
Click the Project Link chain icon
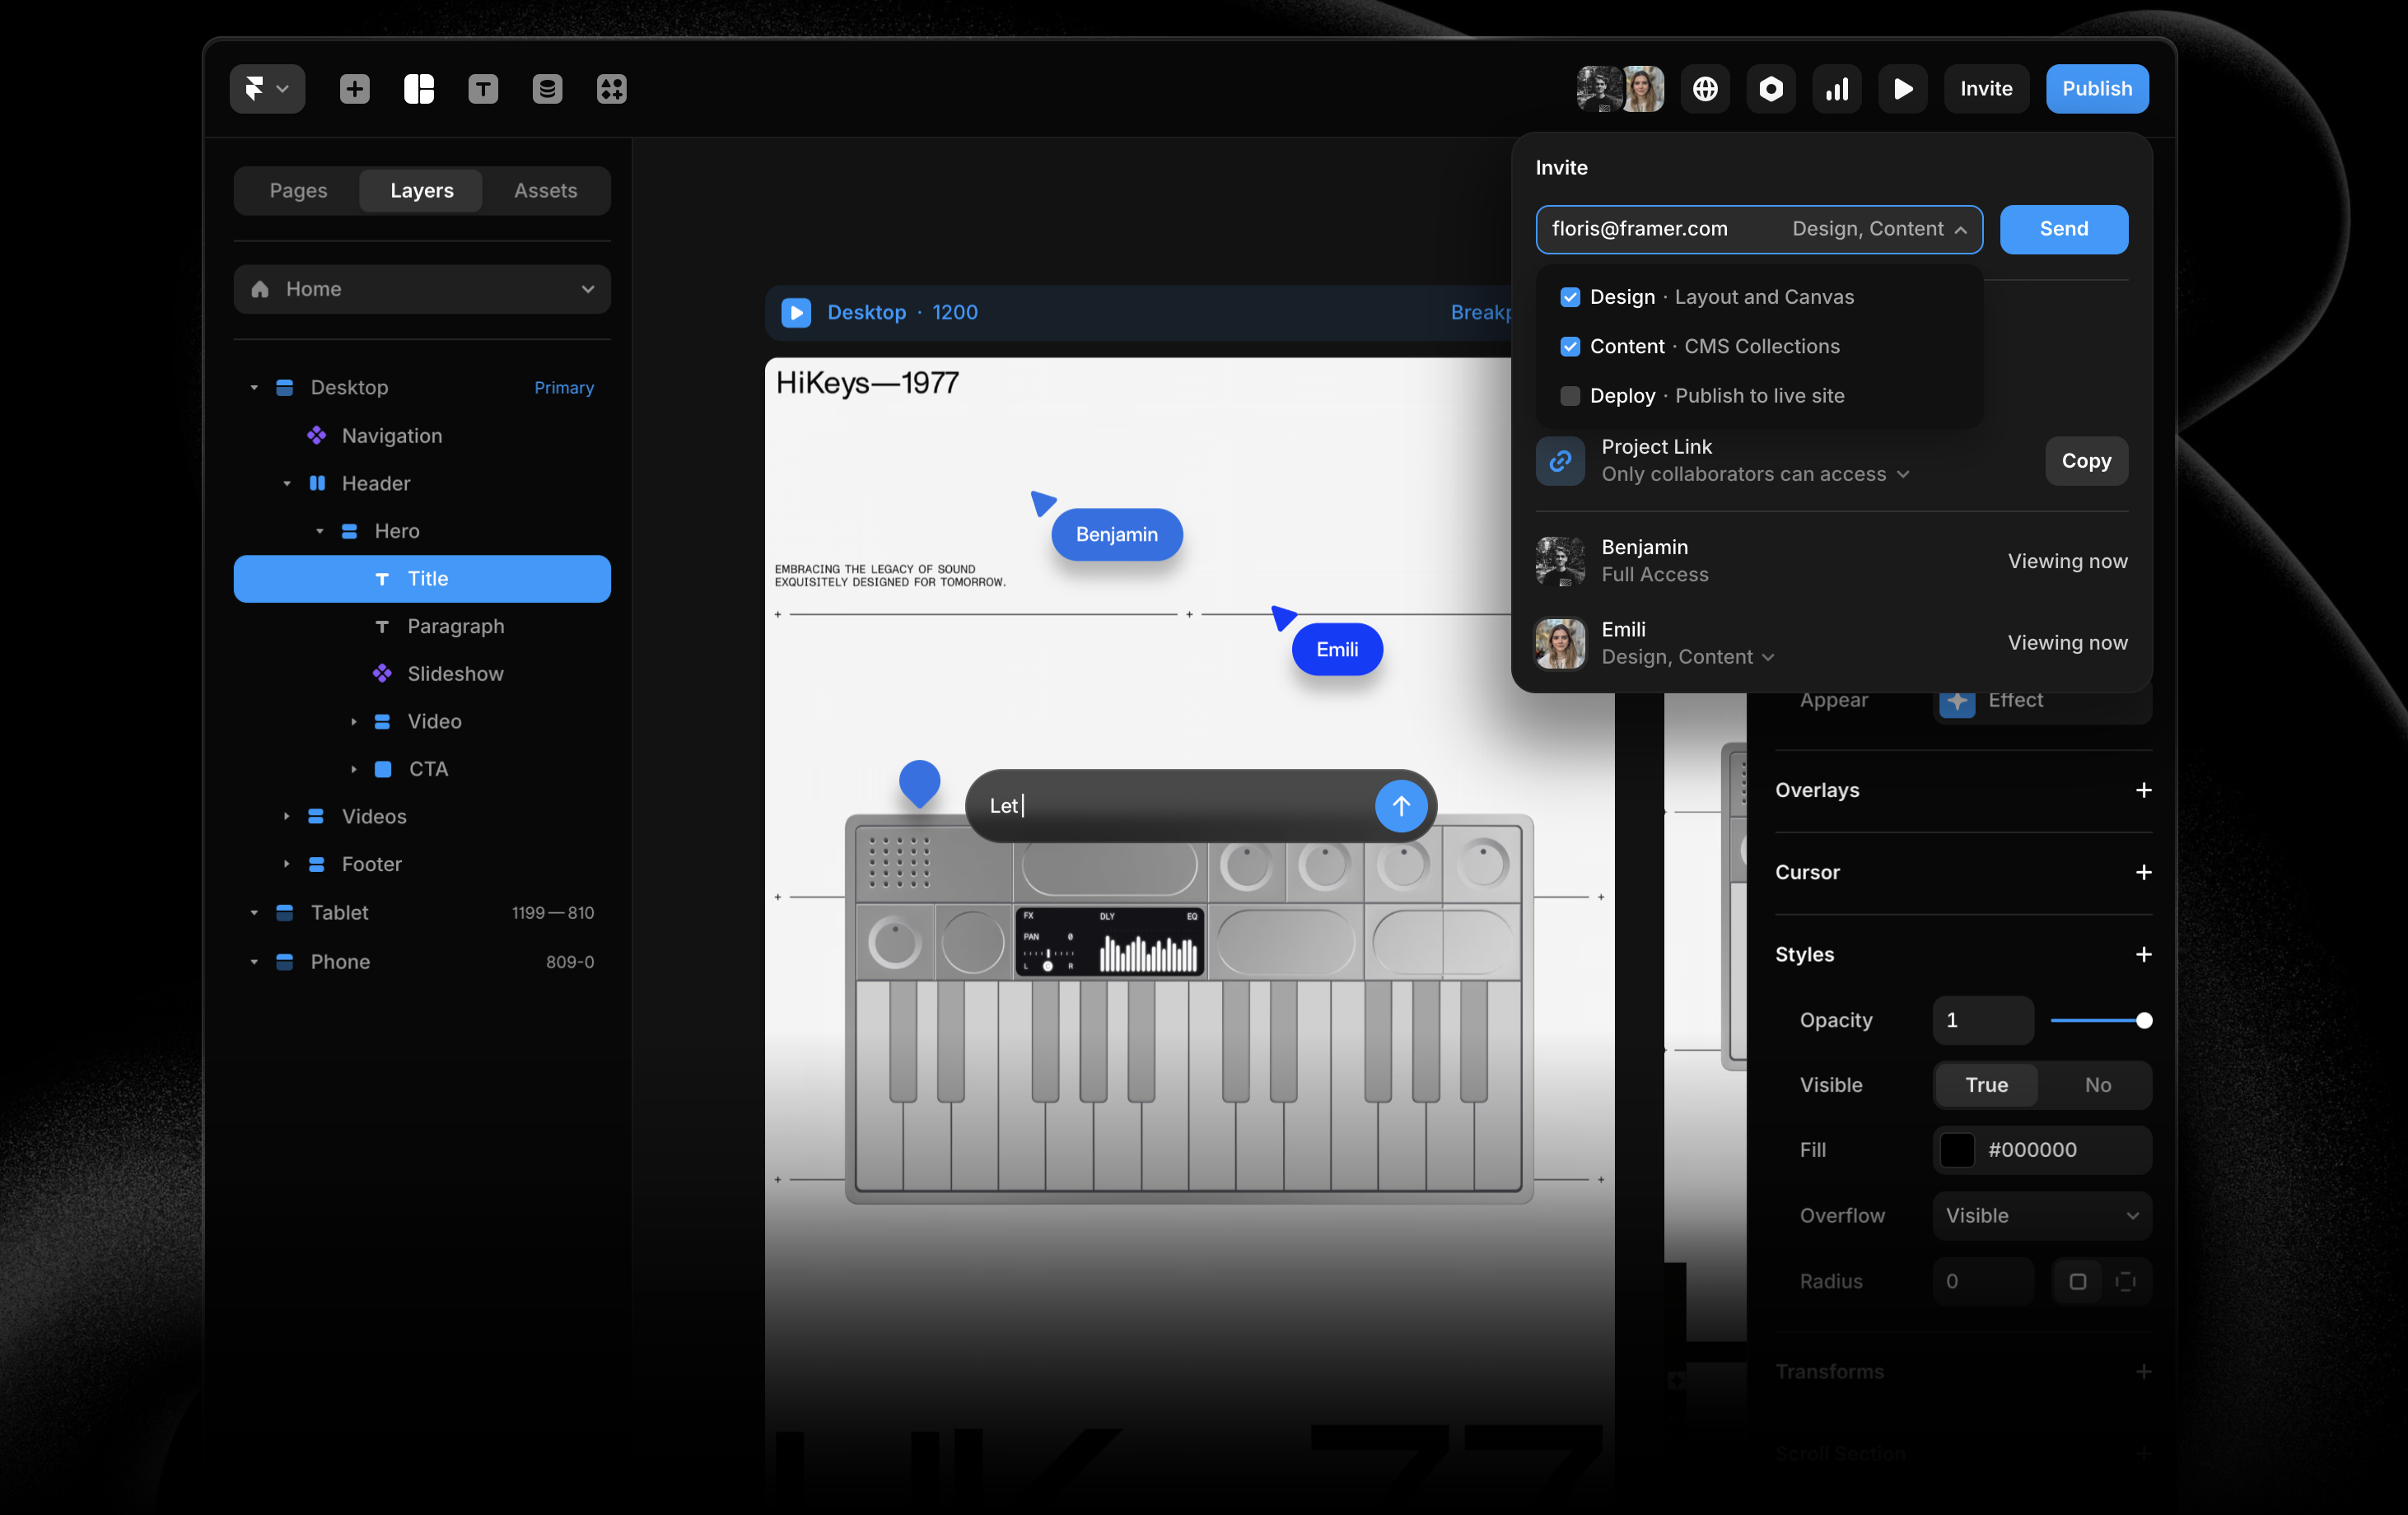(1560, 461)
